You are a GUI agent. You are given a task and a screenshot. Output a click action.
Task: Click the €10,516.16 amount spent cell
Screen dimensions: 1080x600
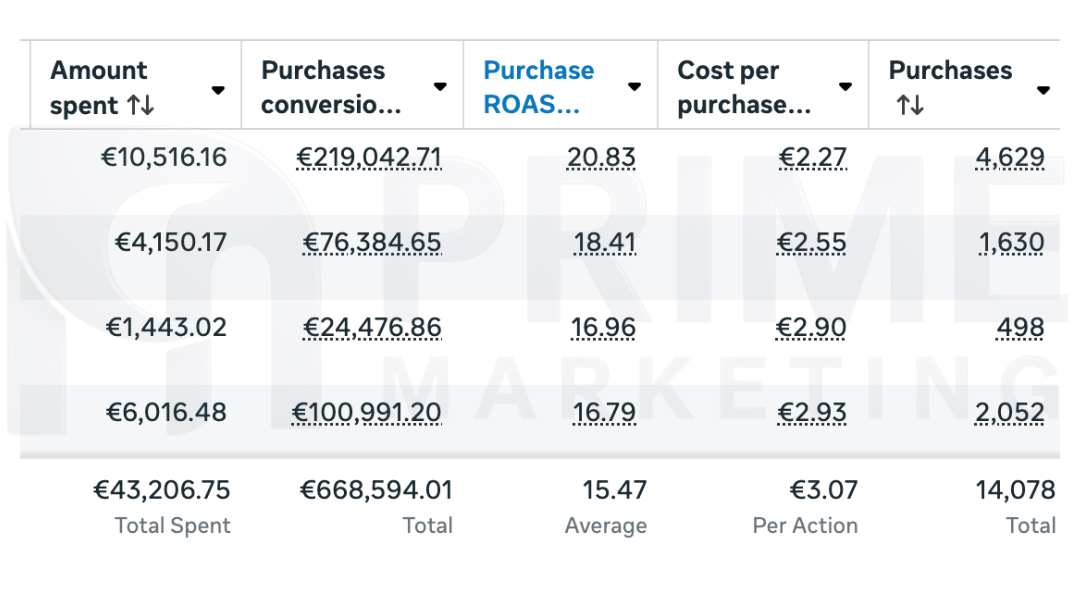[x=164, y=158]
